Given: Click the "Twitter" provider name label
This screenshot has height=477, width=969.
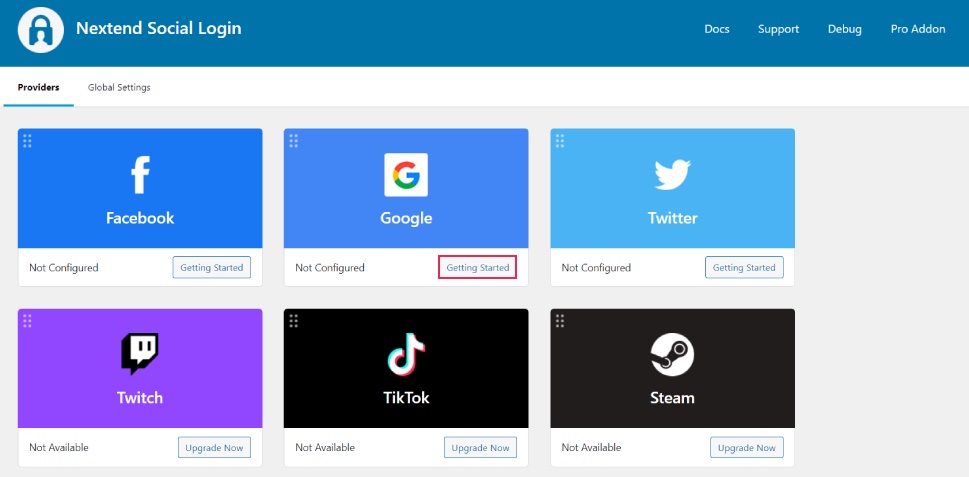Looking at the screenshot, I should (x=672, y=218).
